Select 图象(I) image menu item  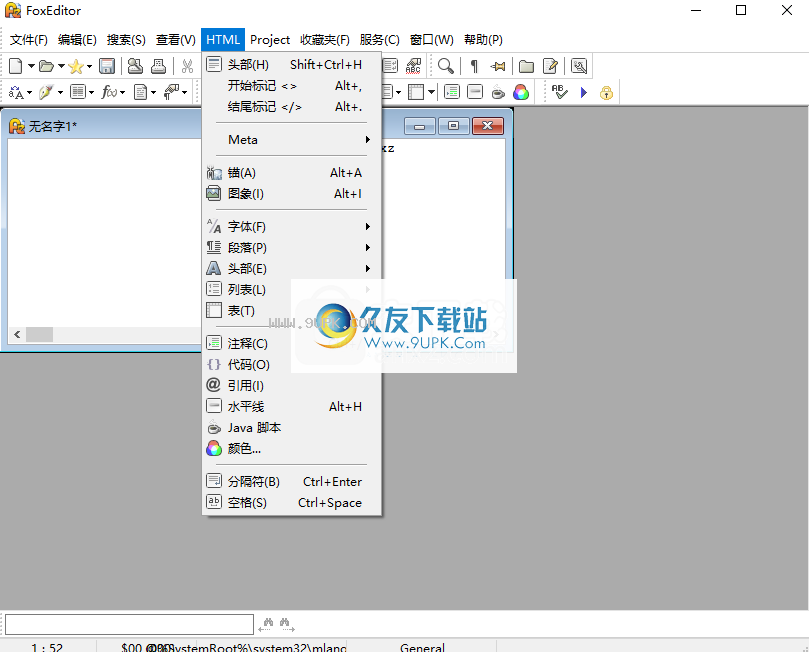coord(292,194)
